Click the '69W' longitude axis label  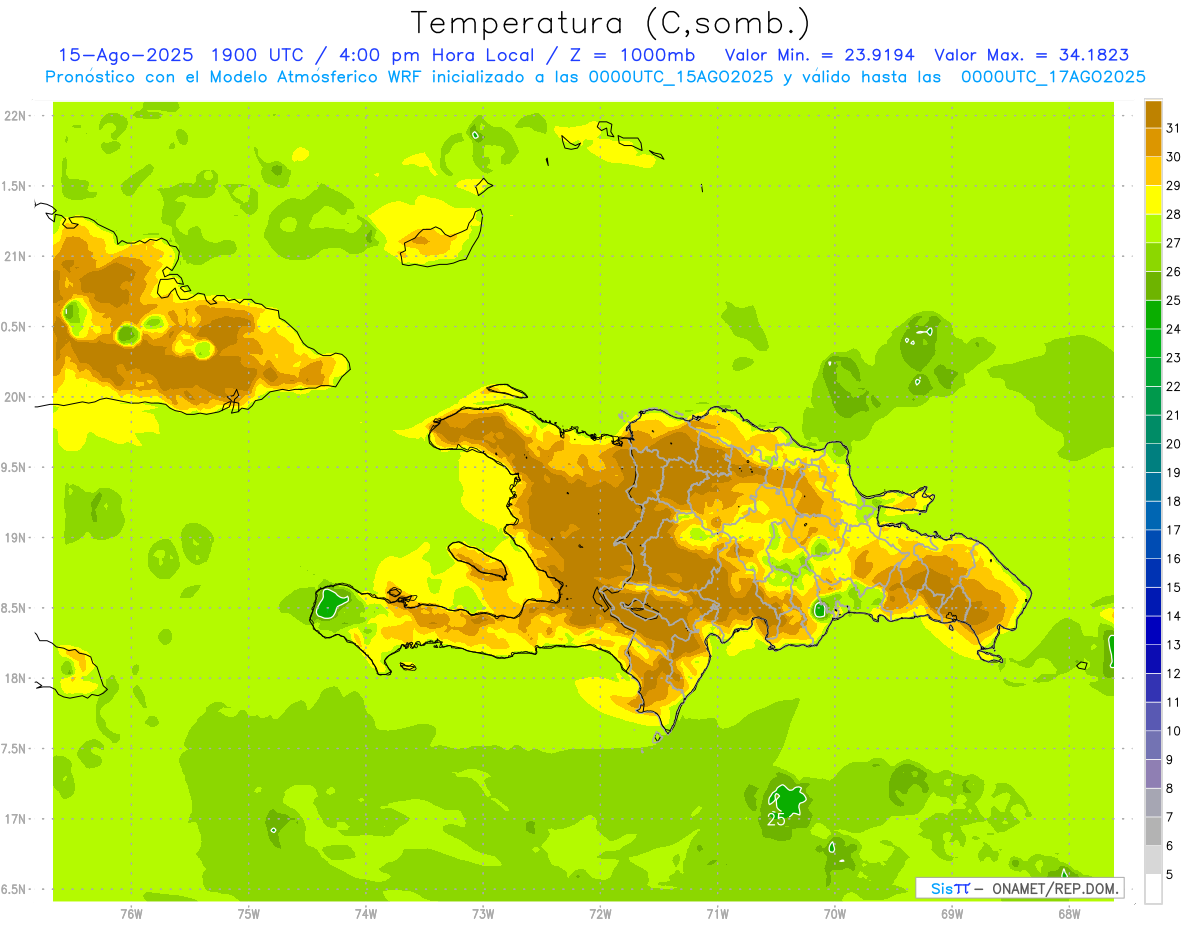pyautogui.click(x=952, y=913)
